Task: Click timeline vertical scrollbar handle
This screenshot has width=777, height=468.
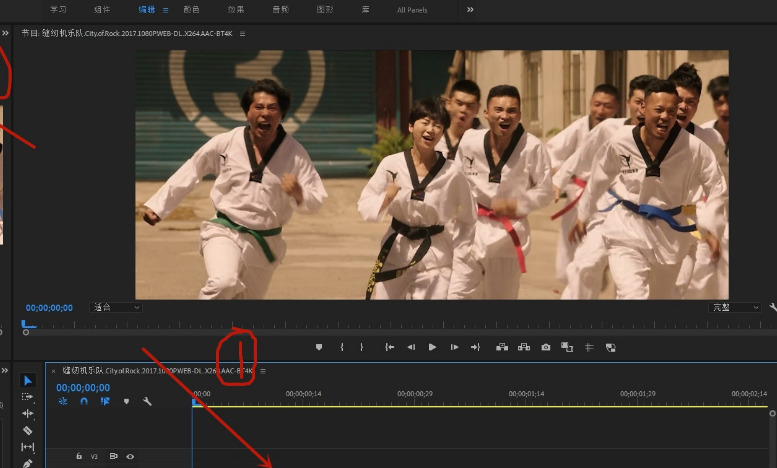Action: tap(772, 413)
